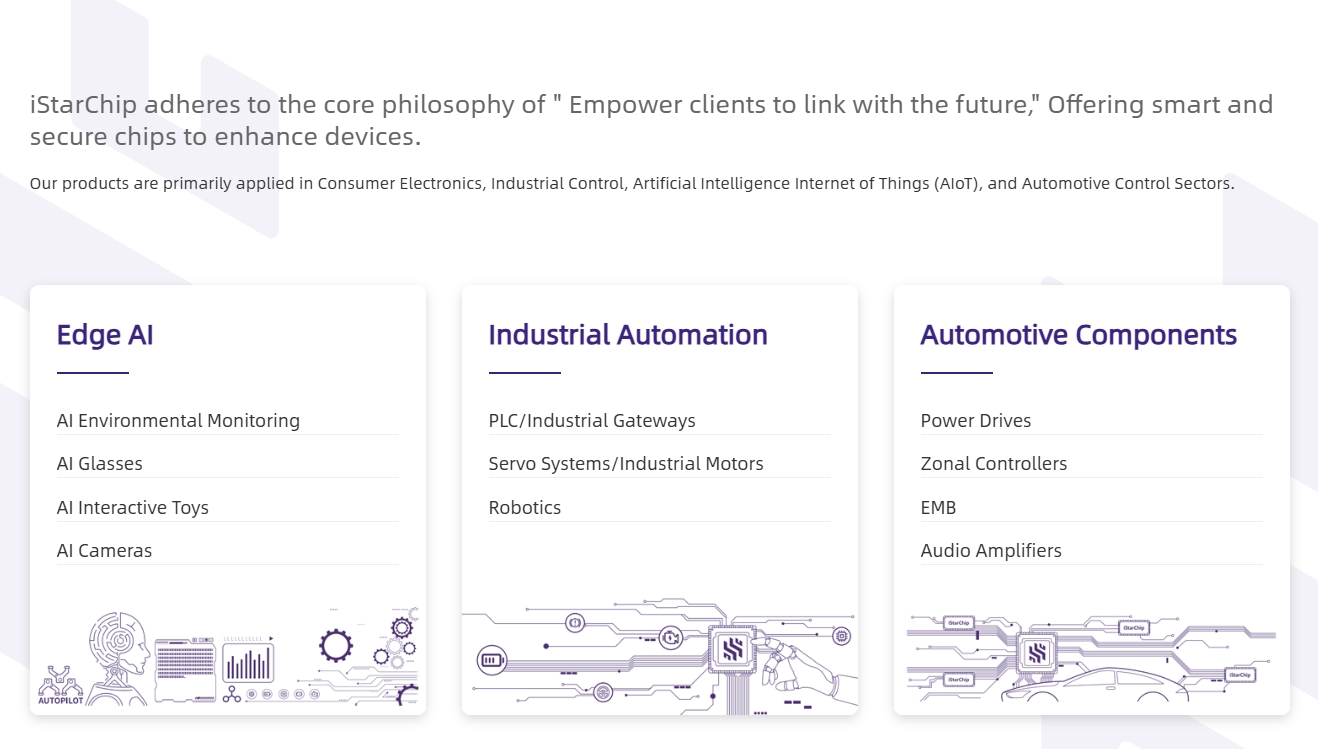Viewport: 1318px width, 749px height.
Task: Click the central chip logo in the Automotive Components card
Action: click(1037, 654)
